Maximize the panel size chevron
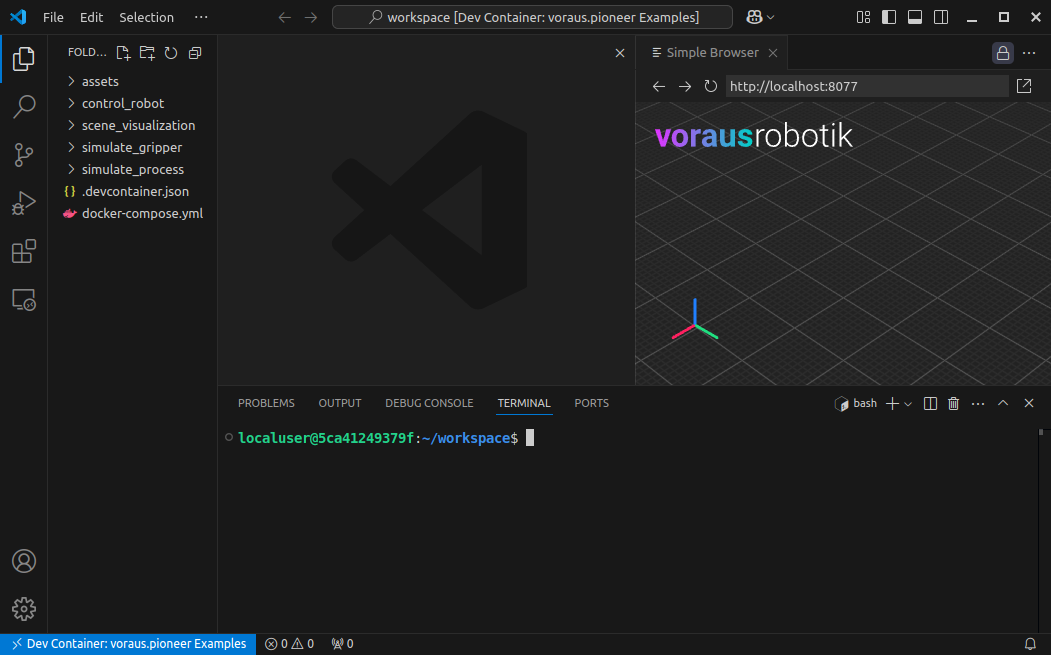 pyautogui.click(x=1003, y=404)
